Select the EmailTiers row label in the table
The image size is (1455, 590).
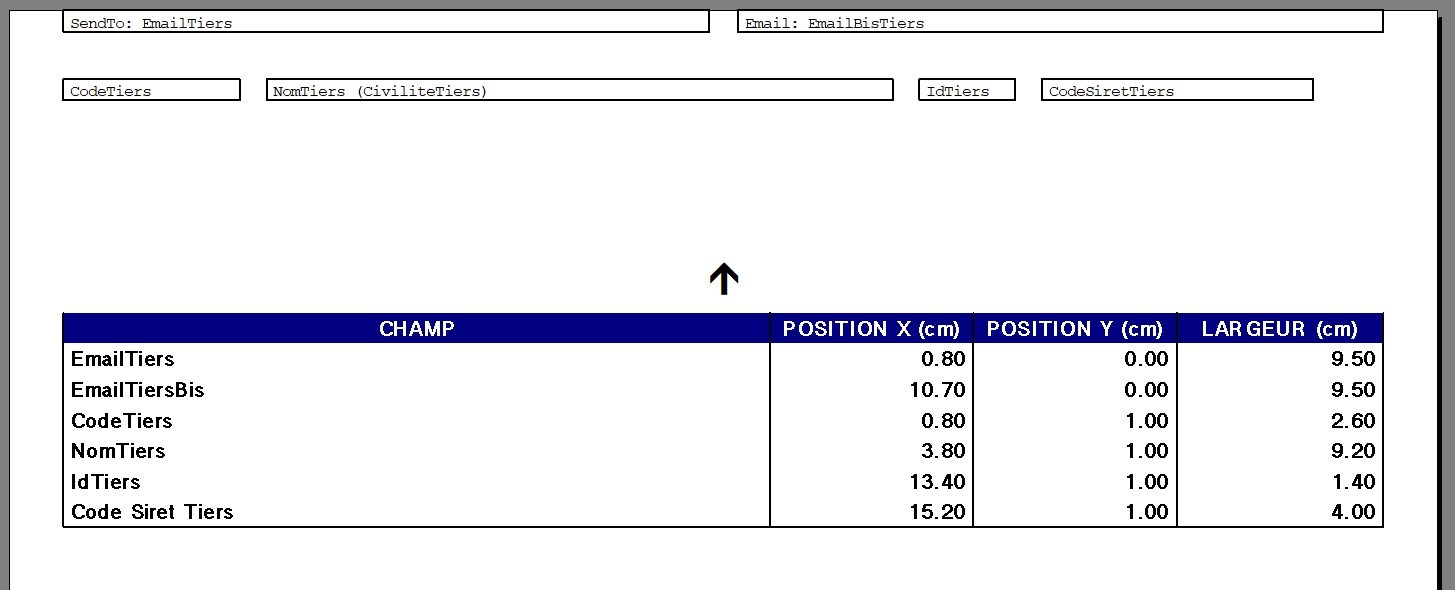122,359
